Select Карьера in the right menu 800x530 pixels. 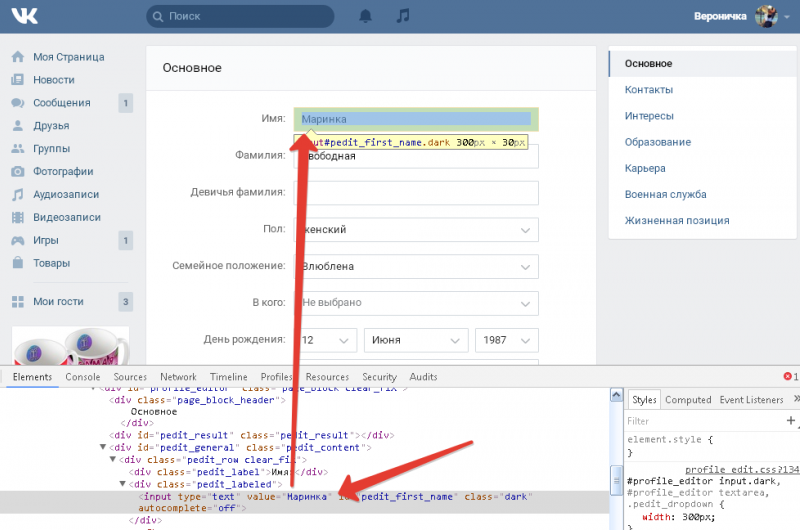point(645,168)
